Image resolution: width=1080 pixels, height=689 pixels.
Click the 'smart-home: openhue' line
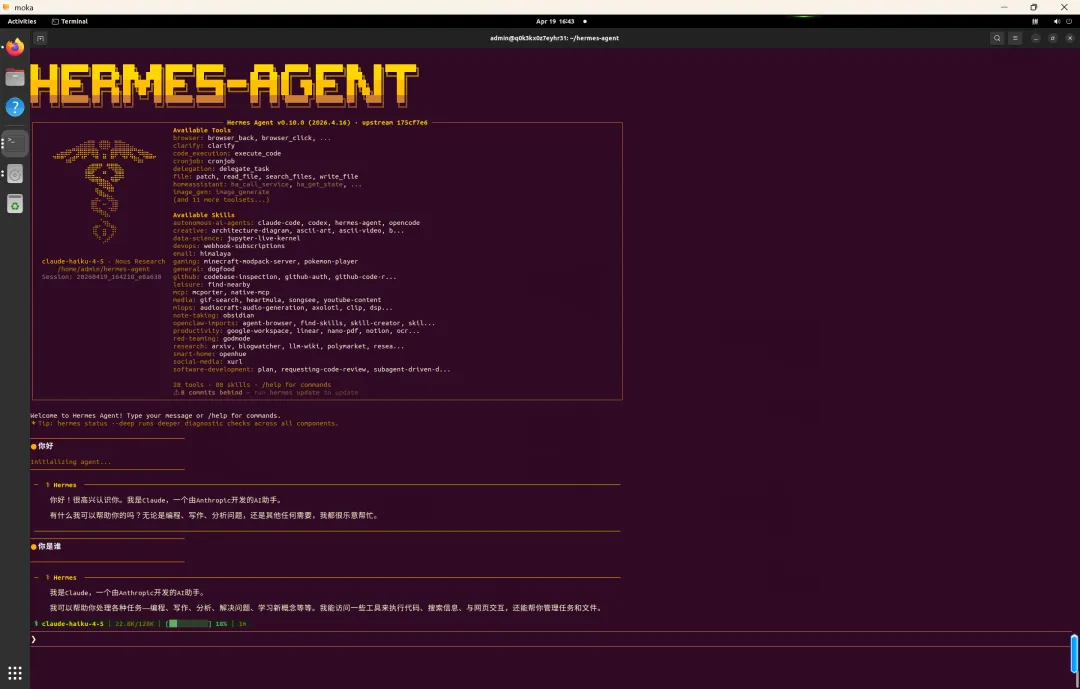209,354
